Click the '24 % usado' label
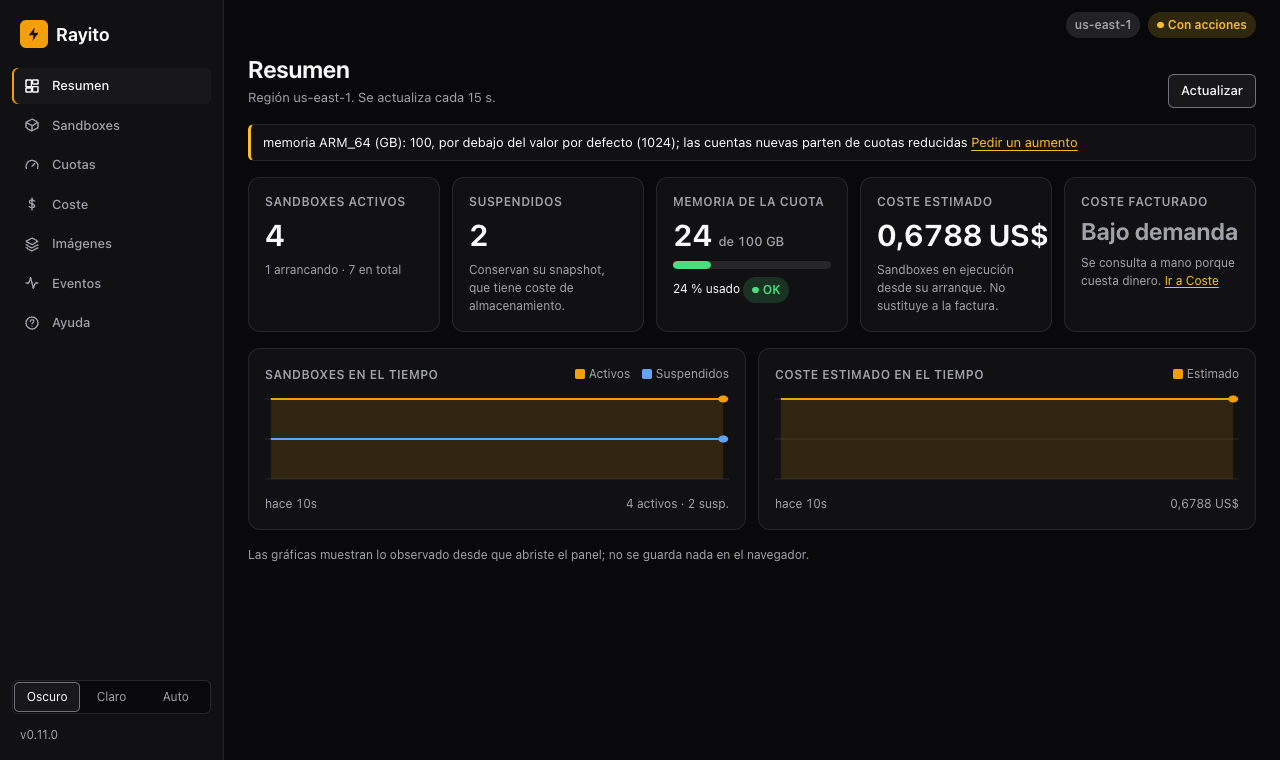1280x760 pixels. (x=706, y=289)
